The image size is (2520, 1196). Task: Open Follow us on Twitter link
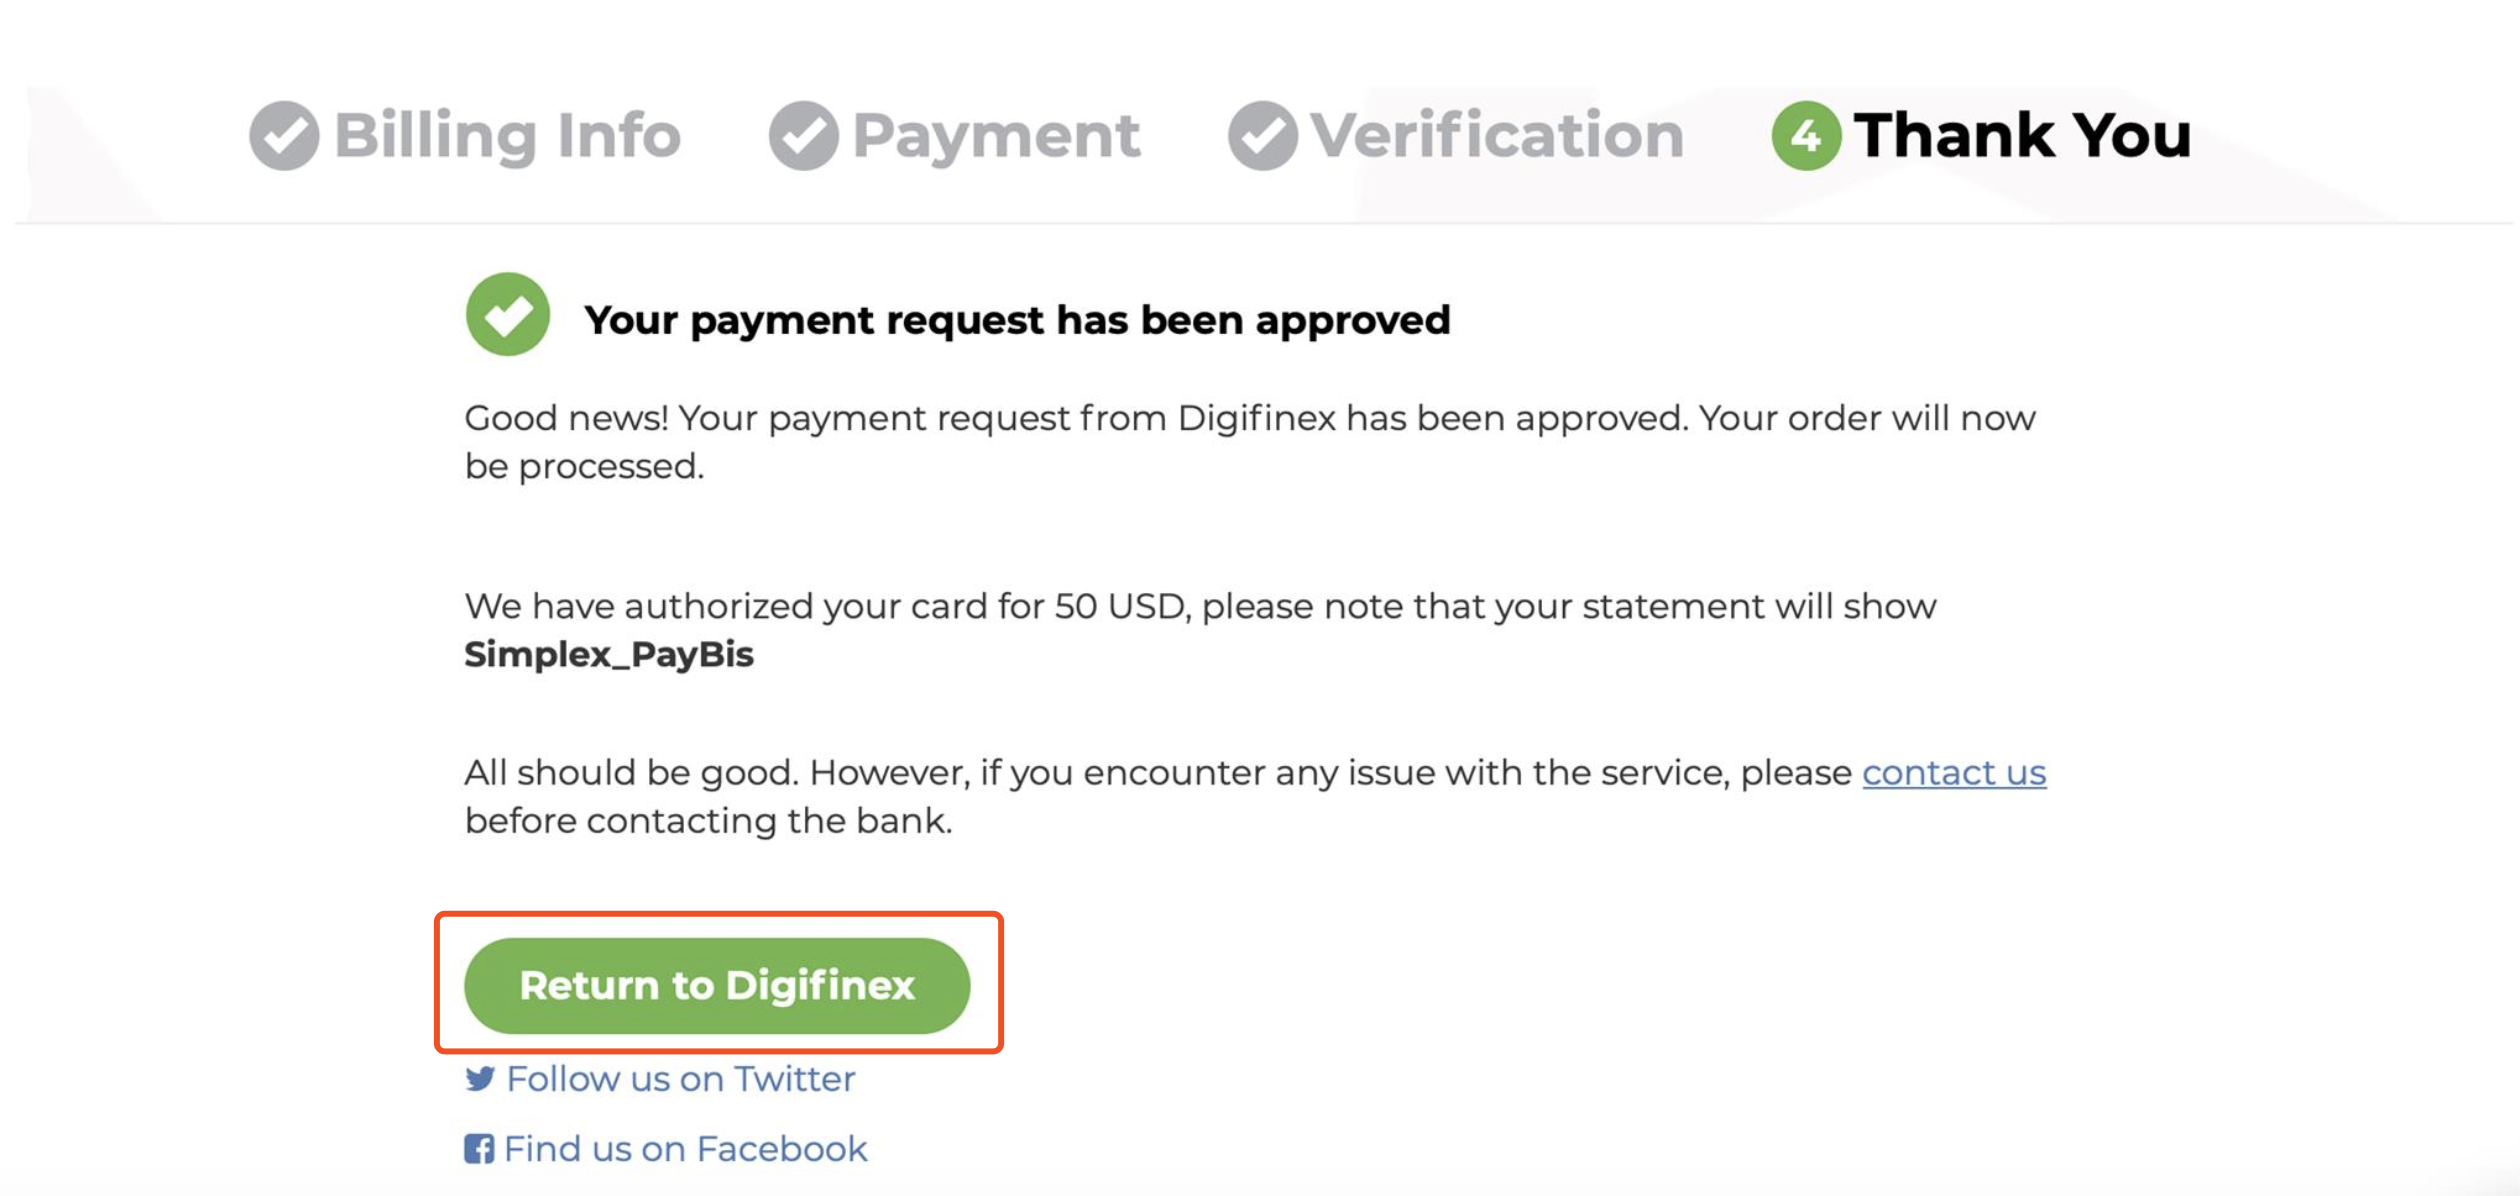(681, 1078)
